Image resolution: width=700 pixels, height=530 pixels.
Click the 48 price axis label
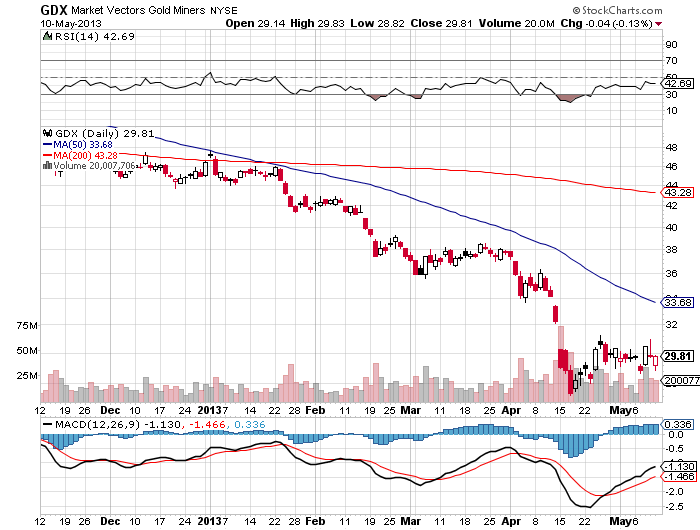[671, 147]
